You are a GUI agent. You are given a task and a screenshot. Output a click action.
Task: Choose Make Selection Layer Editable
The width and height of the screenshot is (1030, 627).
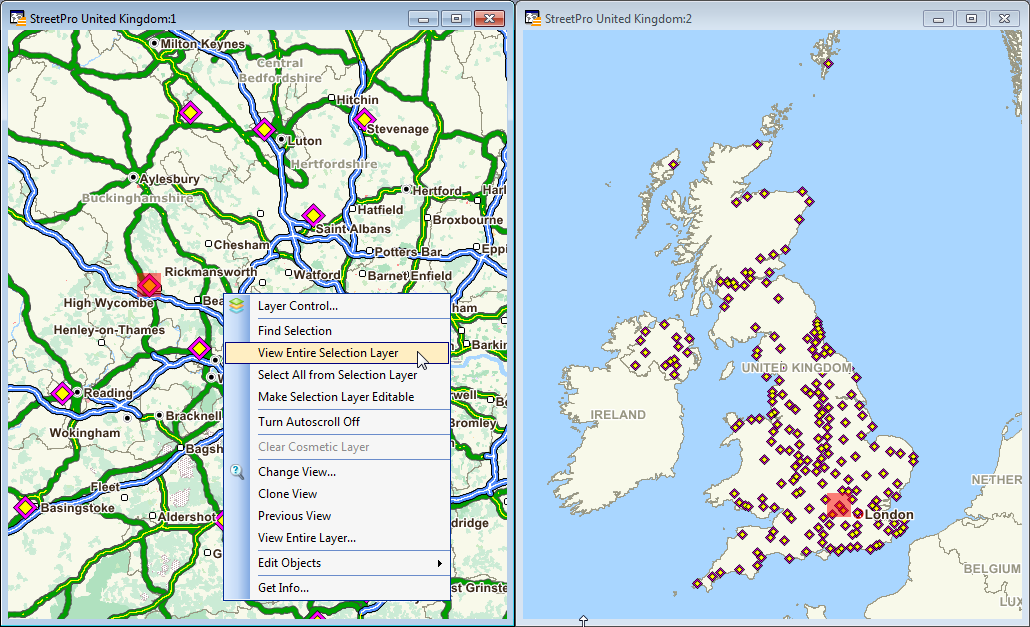pyautogui.click(x=337, y=397)
